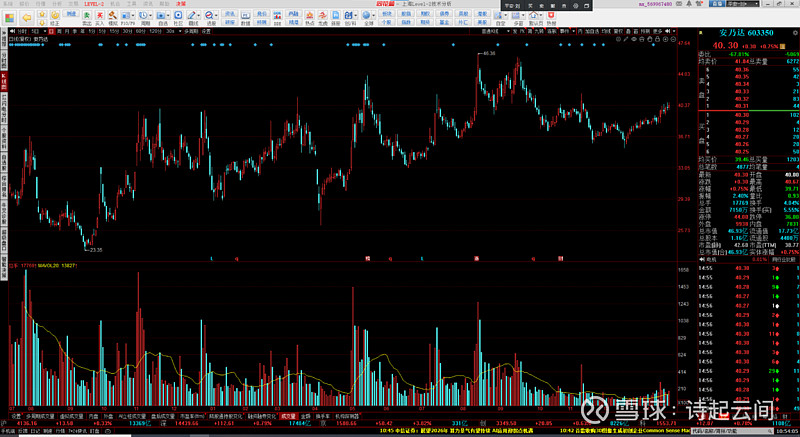The height and width of the screenshot is (437, 800).
Task: Click the 设置 button beside indicator tabs
Action: click(x=16, y=416)
